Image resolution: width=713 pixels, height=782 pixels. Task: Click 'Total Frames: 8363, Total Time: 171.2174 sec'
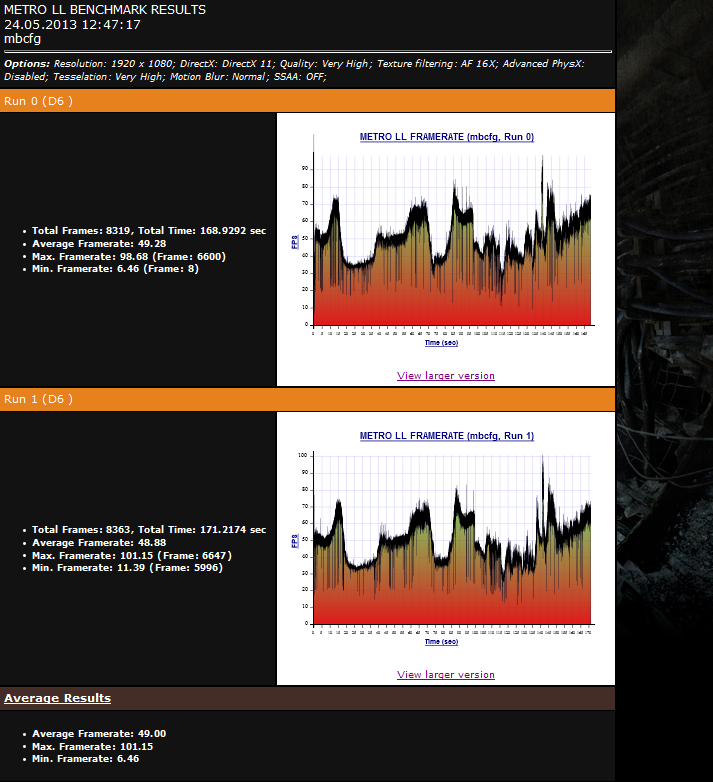149,530
